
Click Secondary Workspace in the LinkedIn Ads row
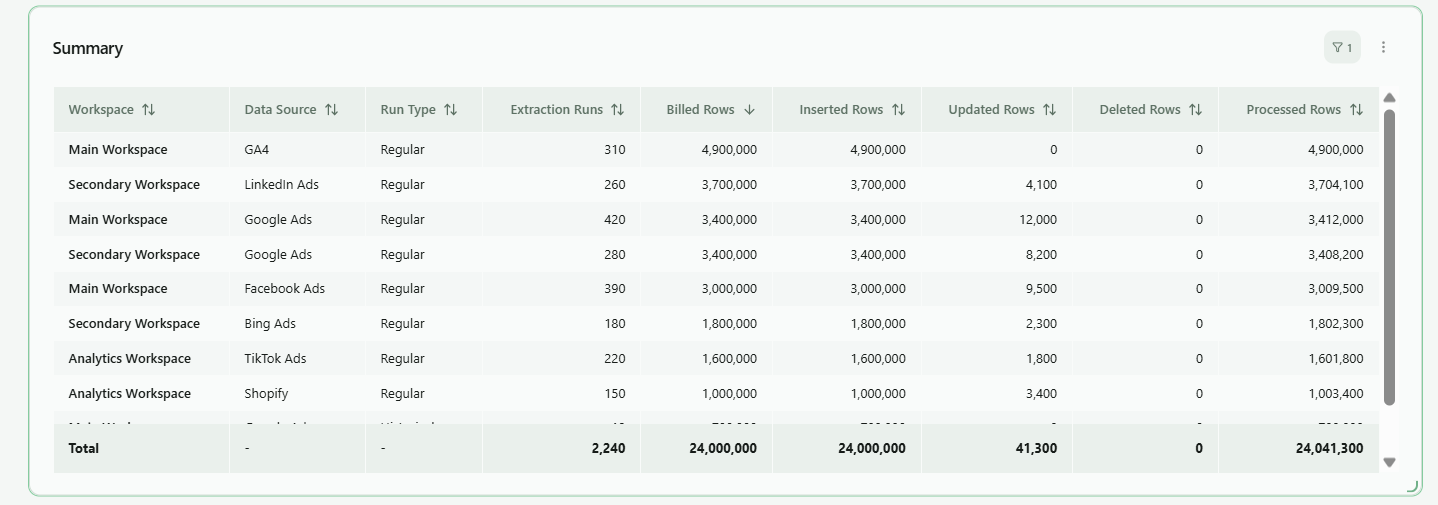click(x=134, y=185)
